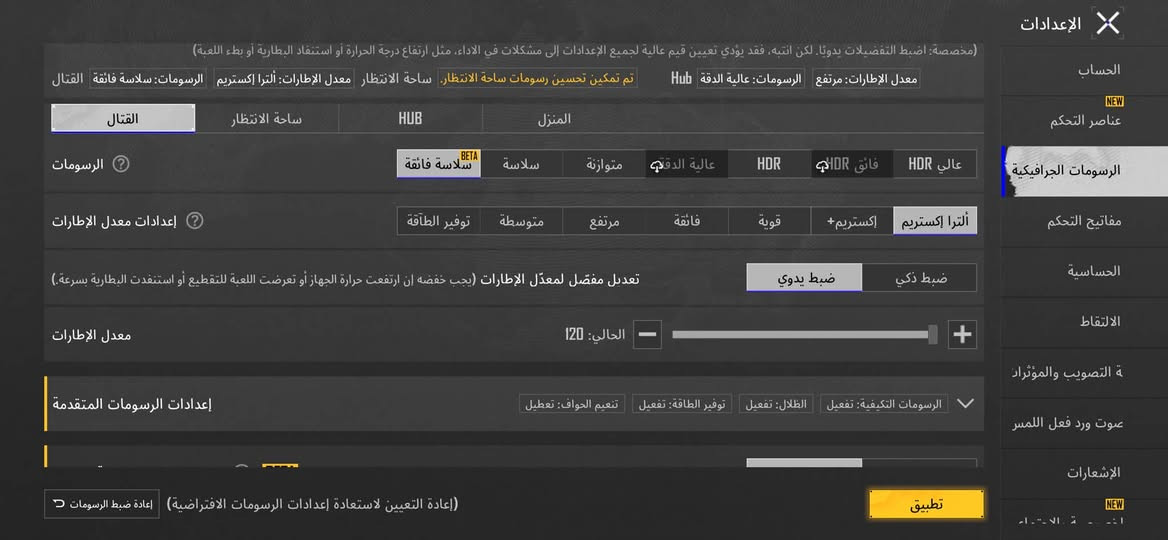Image resolution: width=1168 pixels, height=540 pixels.
Task: Open عناصر التحكم in the sidebar
Action: click(1085, 121)
